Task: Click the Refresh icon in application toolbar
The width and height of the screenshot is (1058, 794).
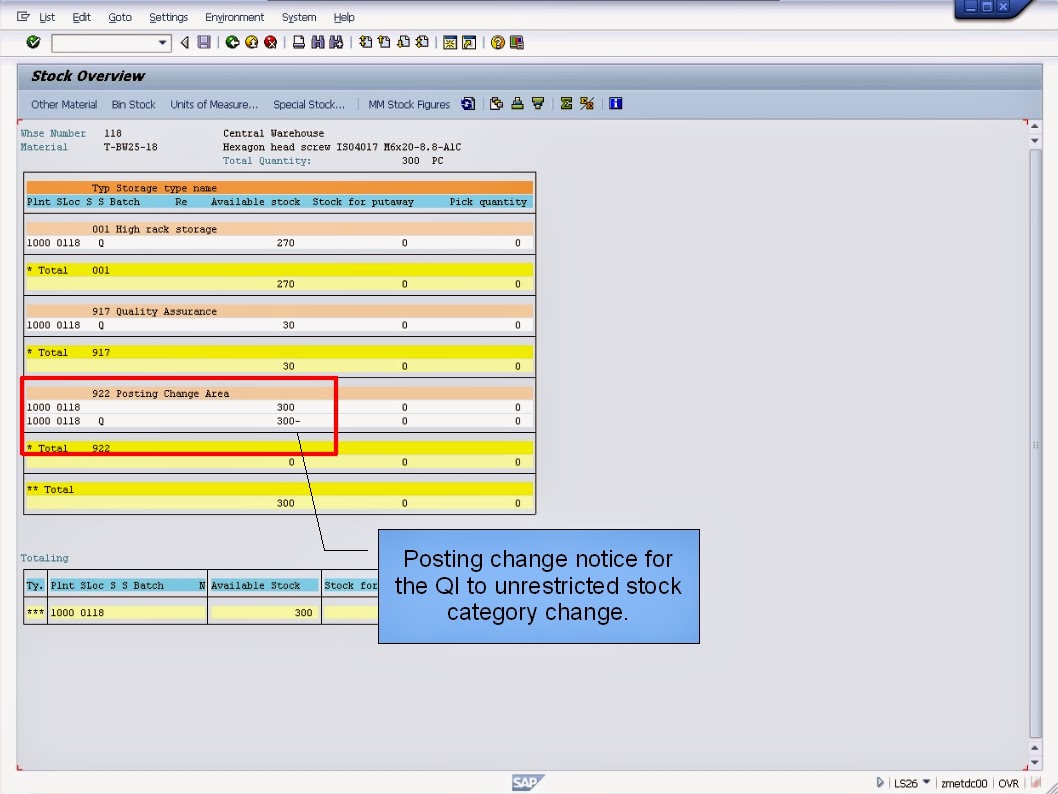Action: pyautogui.click(x=468, y=103)
